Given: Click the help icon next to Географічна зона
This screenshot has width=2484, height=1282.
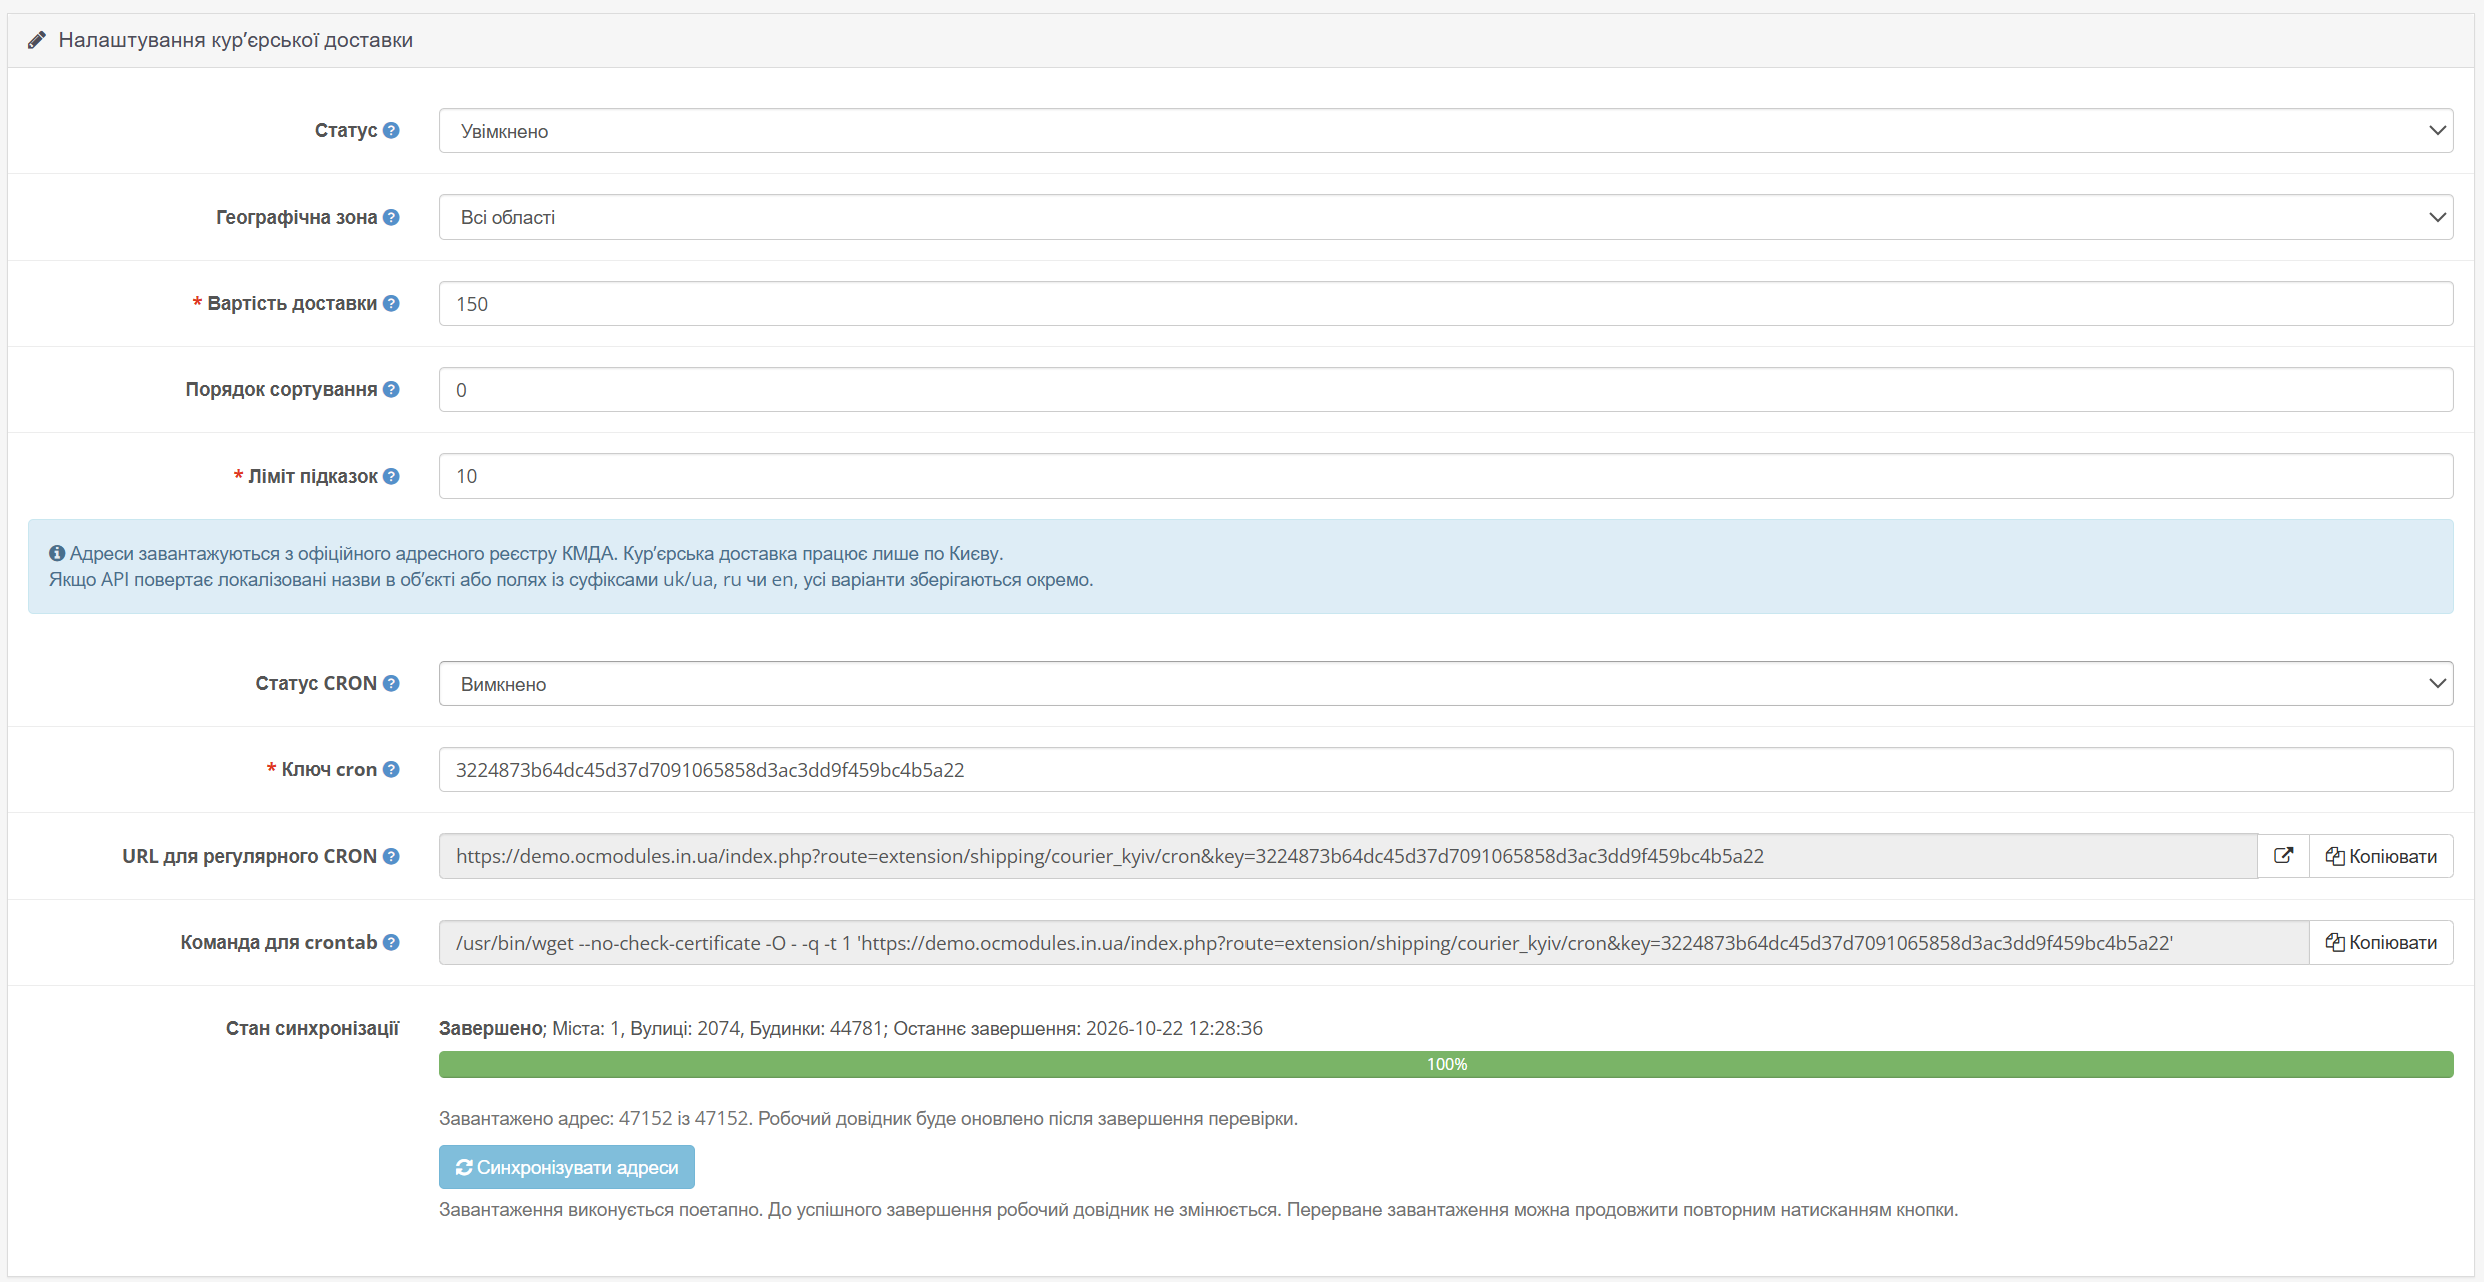Looking at the screenshot, I should click(391, 217).
